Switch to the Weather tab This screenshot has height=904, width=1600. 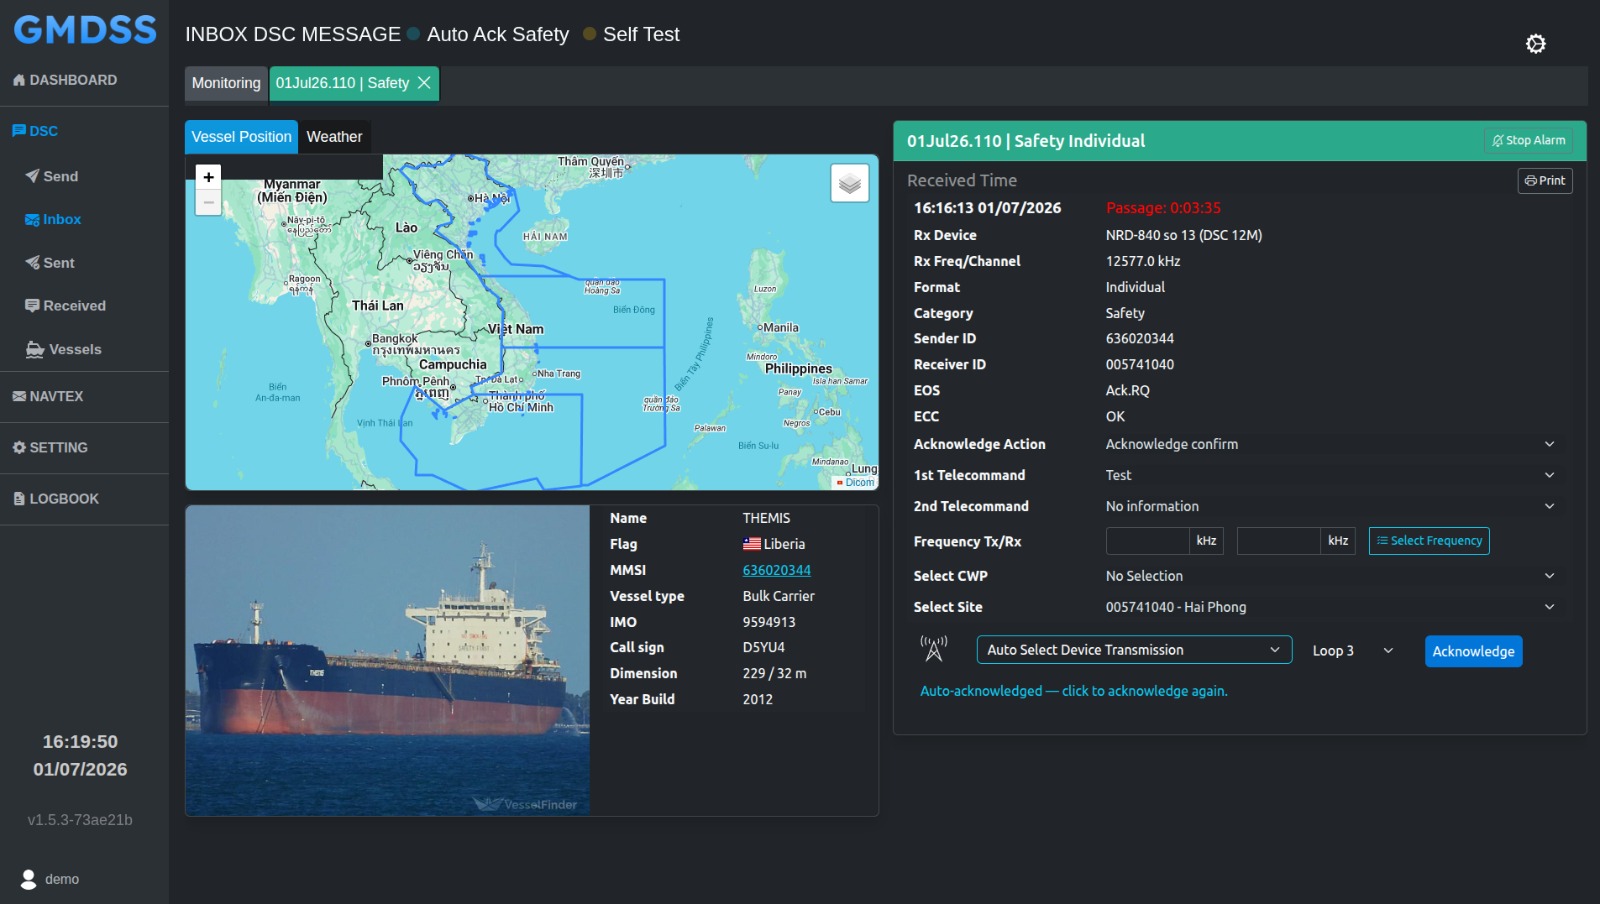(x=334, y=137)
